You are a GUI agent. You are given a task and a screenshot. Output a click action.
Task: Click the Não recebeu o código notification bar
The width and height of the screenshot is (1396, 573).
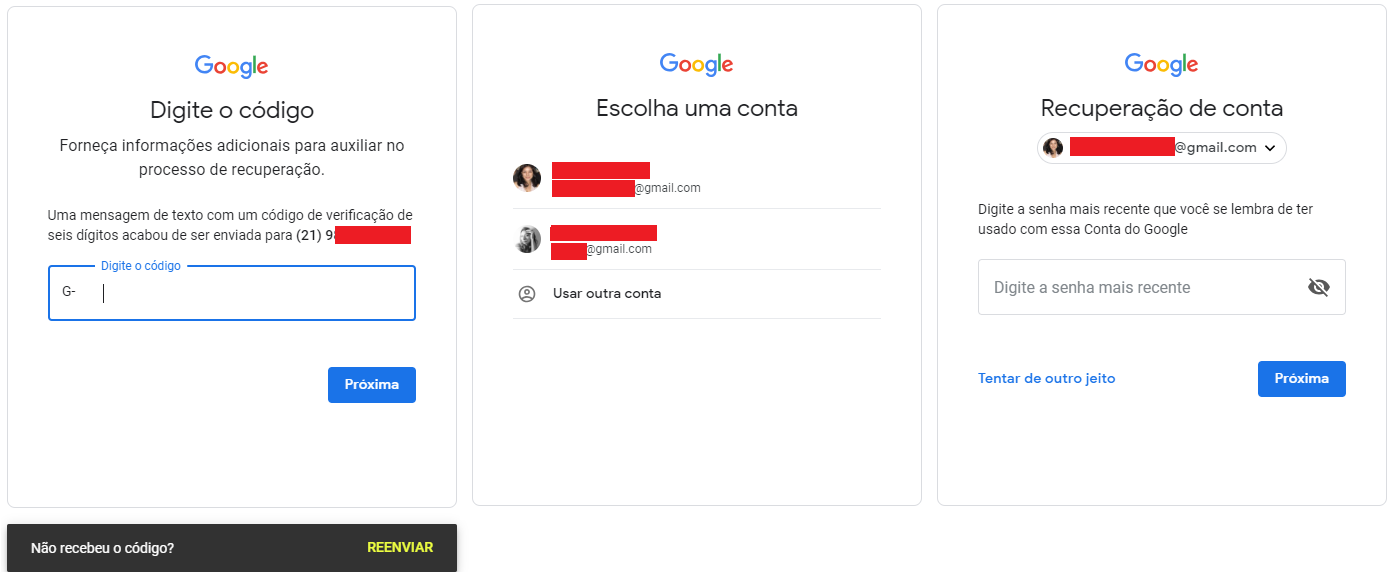tap(232, 548)
